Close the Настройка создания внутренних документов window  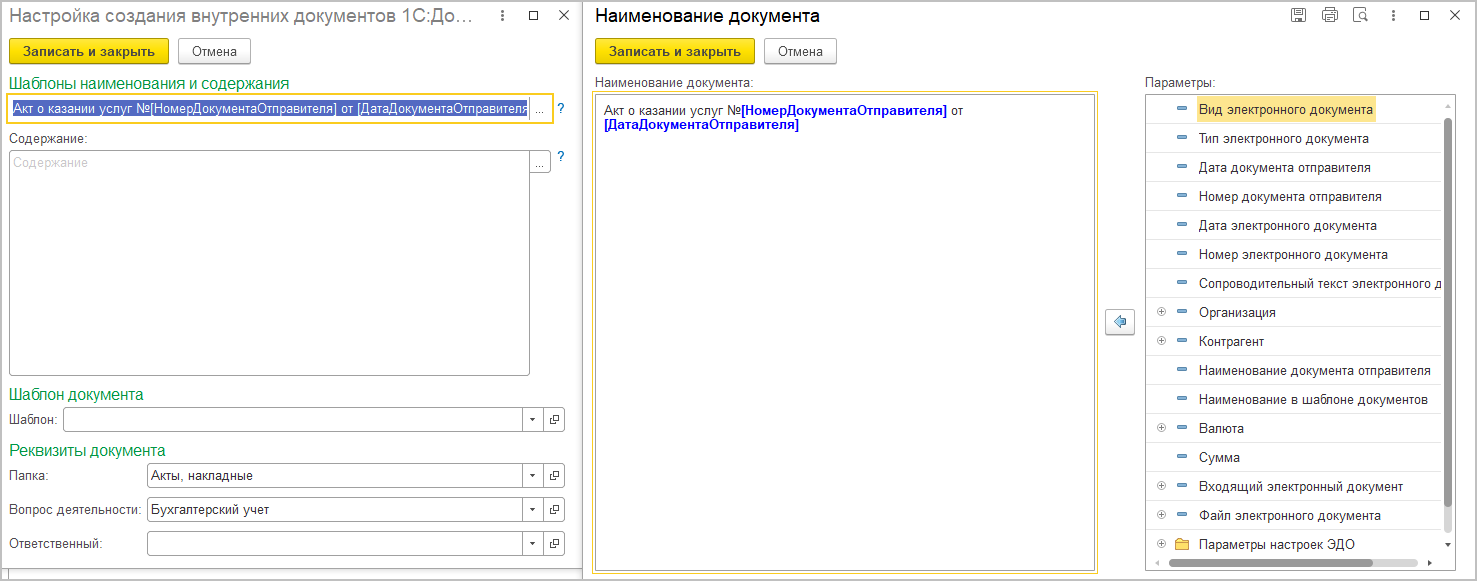pyautogui.click(x=563, y=16)
